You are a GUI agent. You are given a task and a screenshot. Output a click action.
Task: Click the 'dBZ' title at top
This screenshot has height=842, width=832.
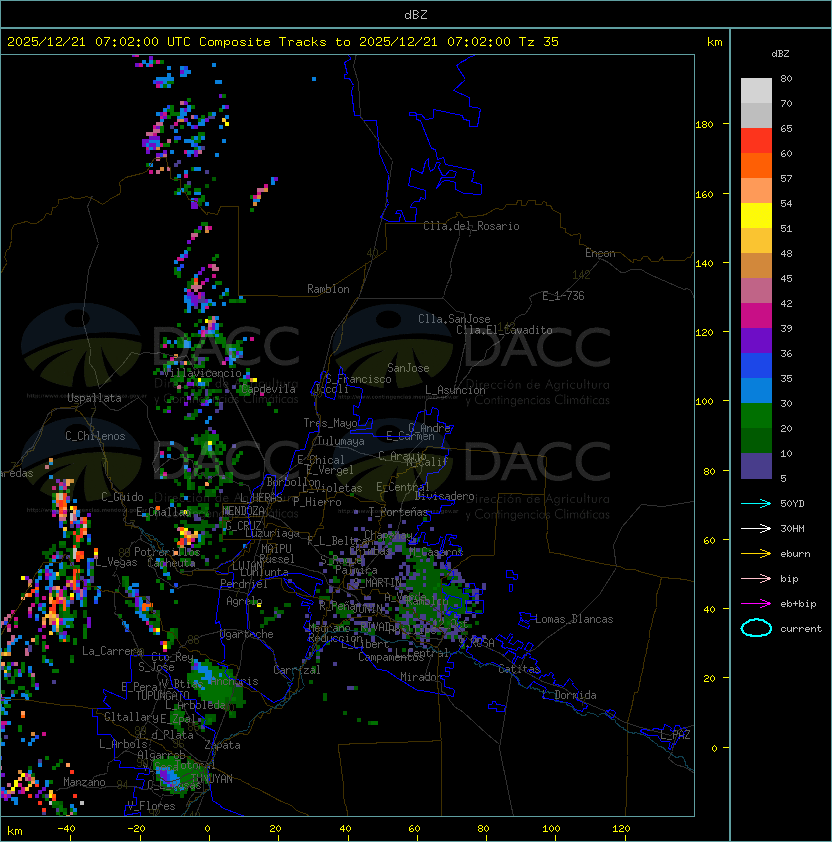(x=416, y=14)
